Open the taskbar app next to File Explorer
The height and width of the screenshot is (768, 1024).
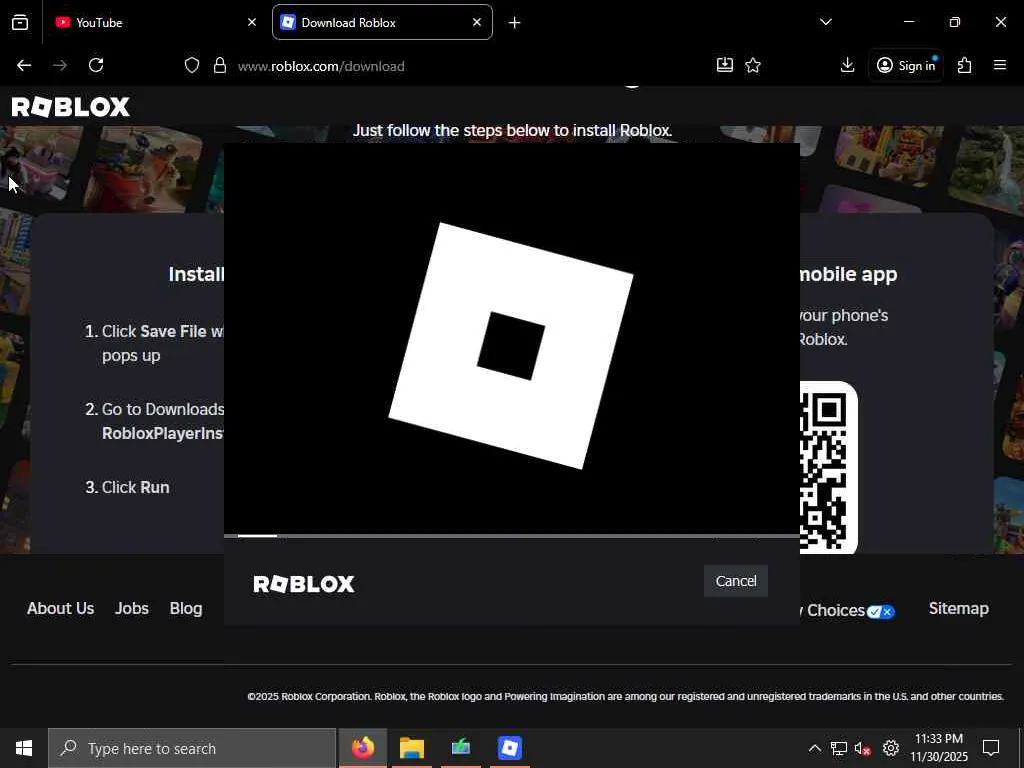pos(461,748)
